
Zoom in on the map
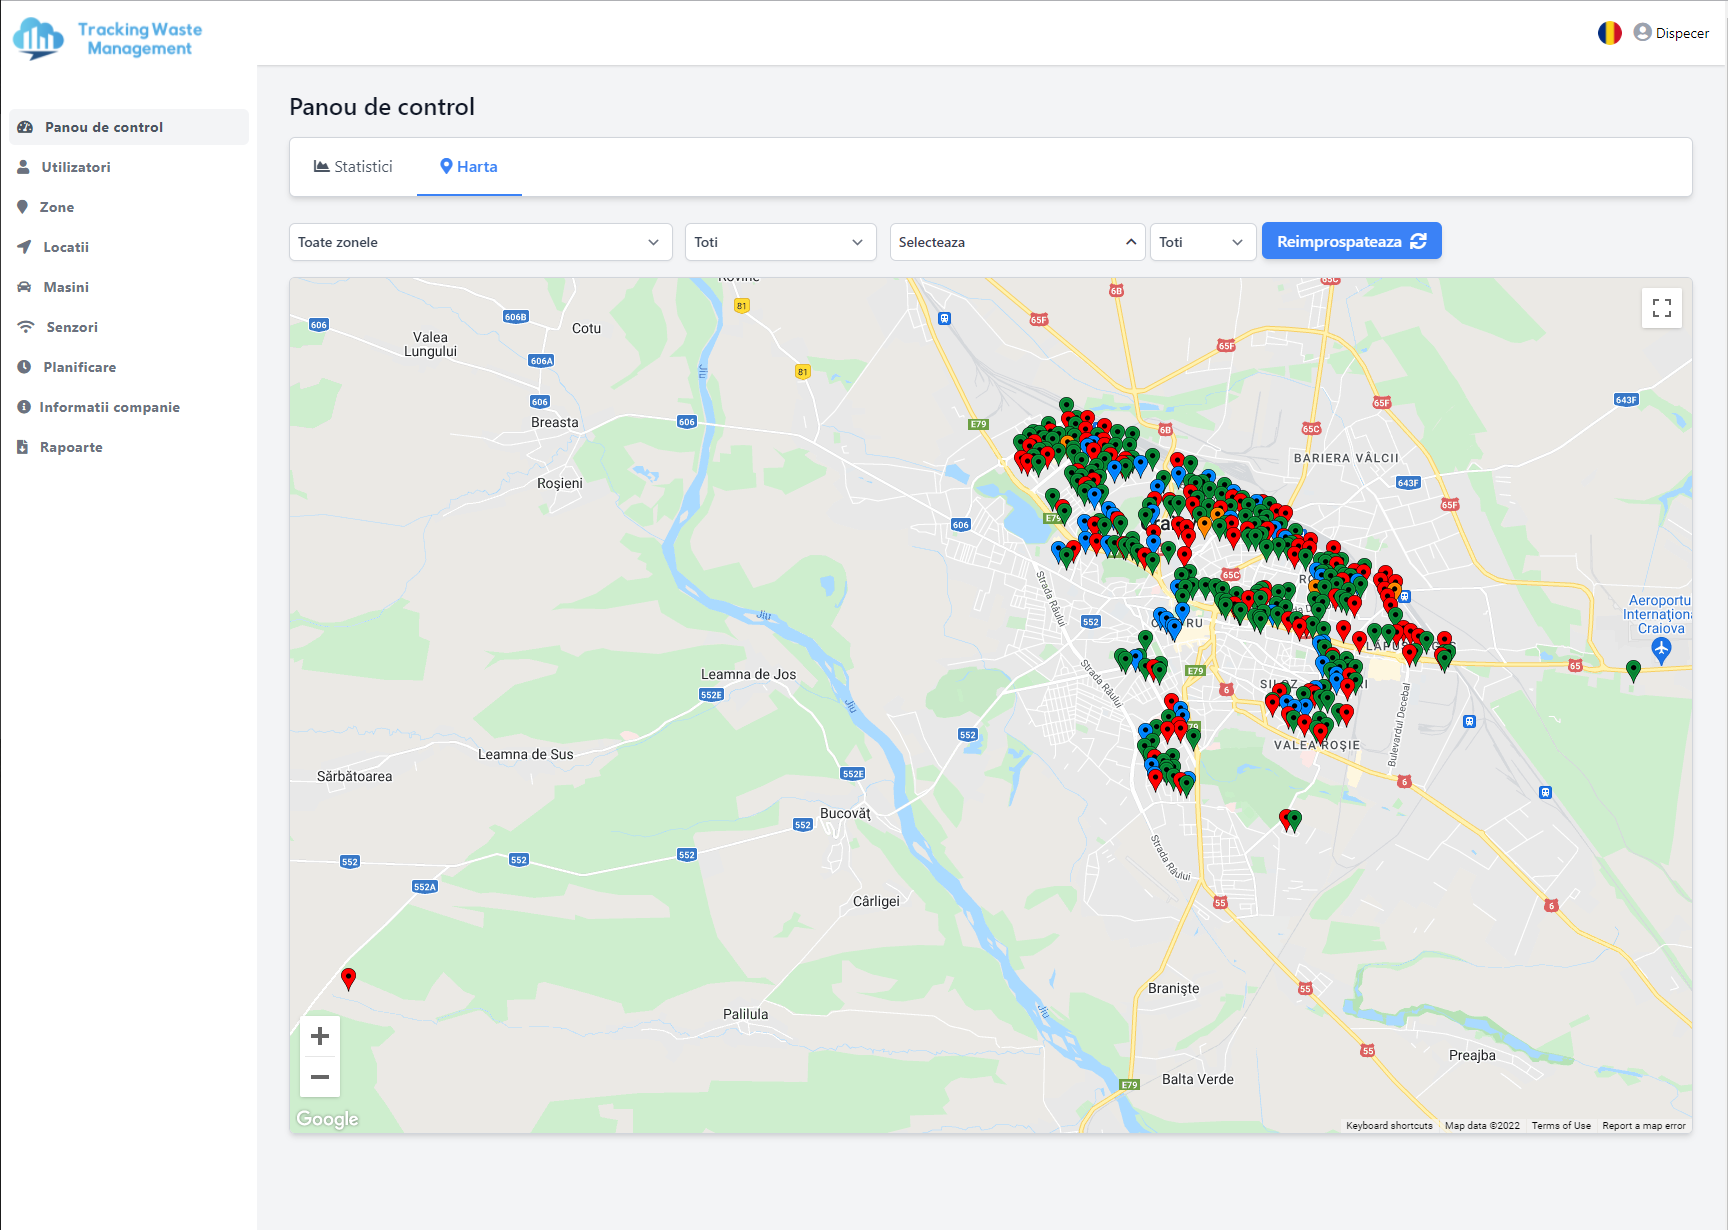[320, 1036]
